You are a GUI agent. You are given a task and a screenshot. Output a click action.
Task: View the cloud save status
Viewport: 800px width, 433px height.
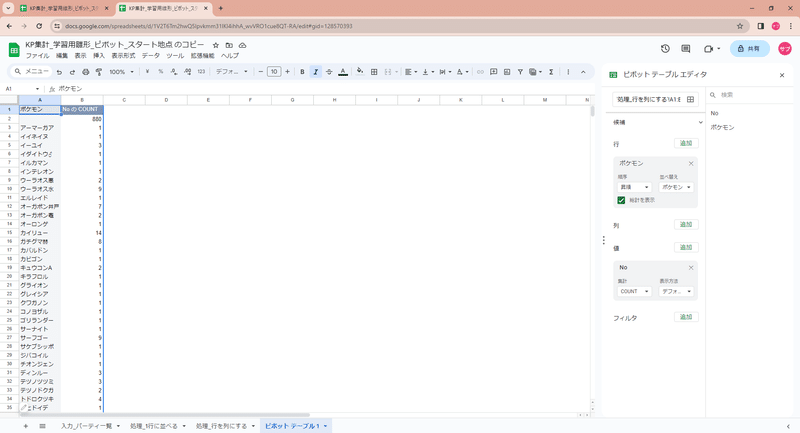click(242, 45)
